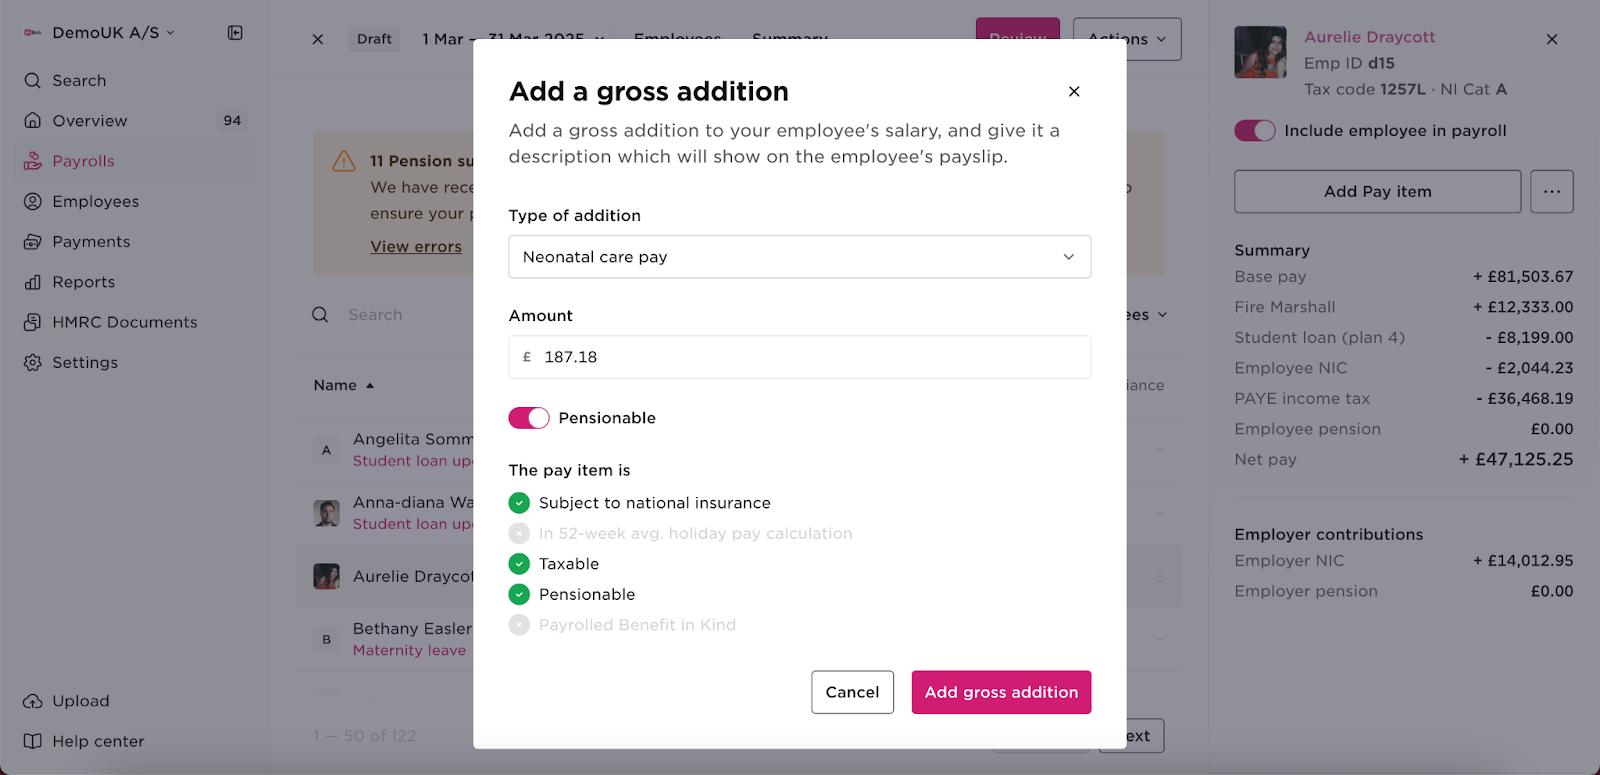This screenshot has width=1600, height=775.
Task: Open the Payrolls section icon
Action: pos(32,161)
